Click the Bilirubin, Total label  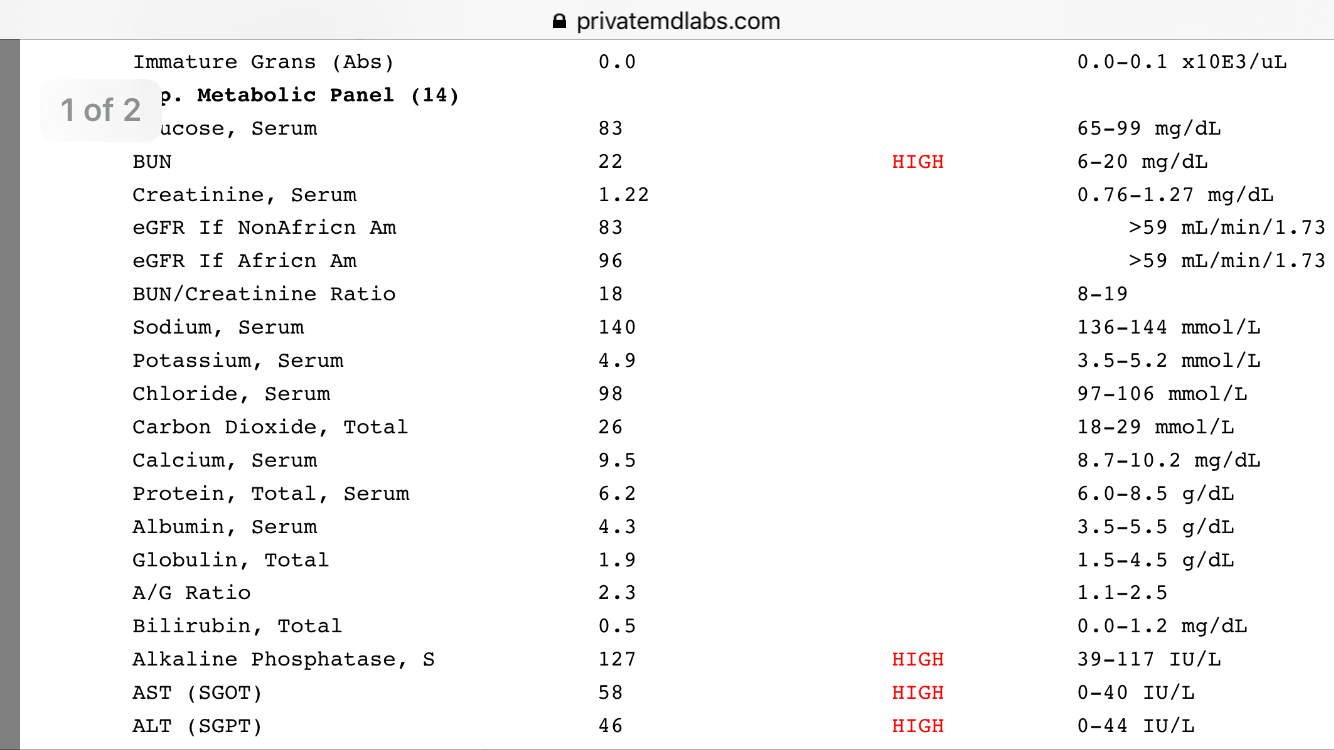[x=237, y=626]
